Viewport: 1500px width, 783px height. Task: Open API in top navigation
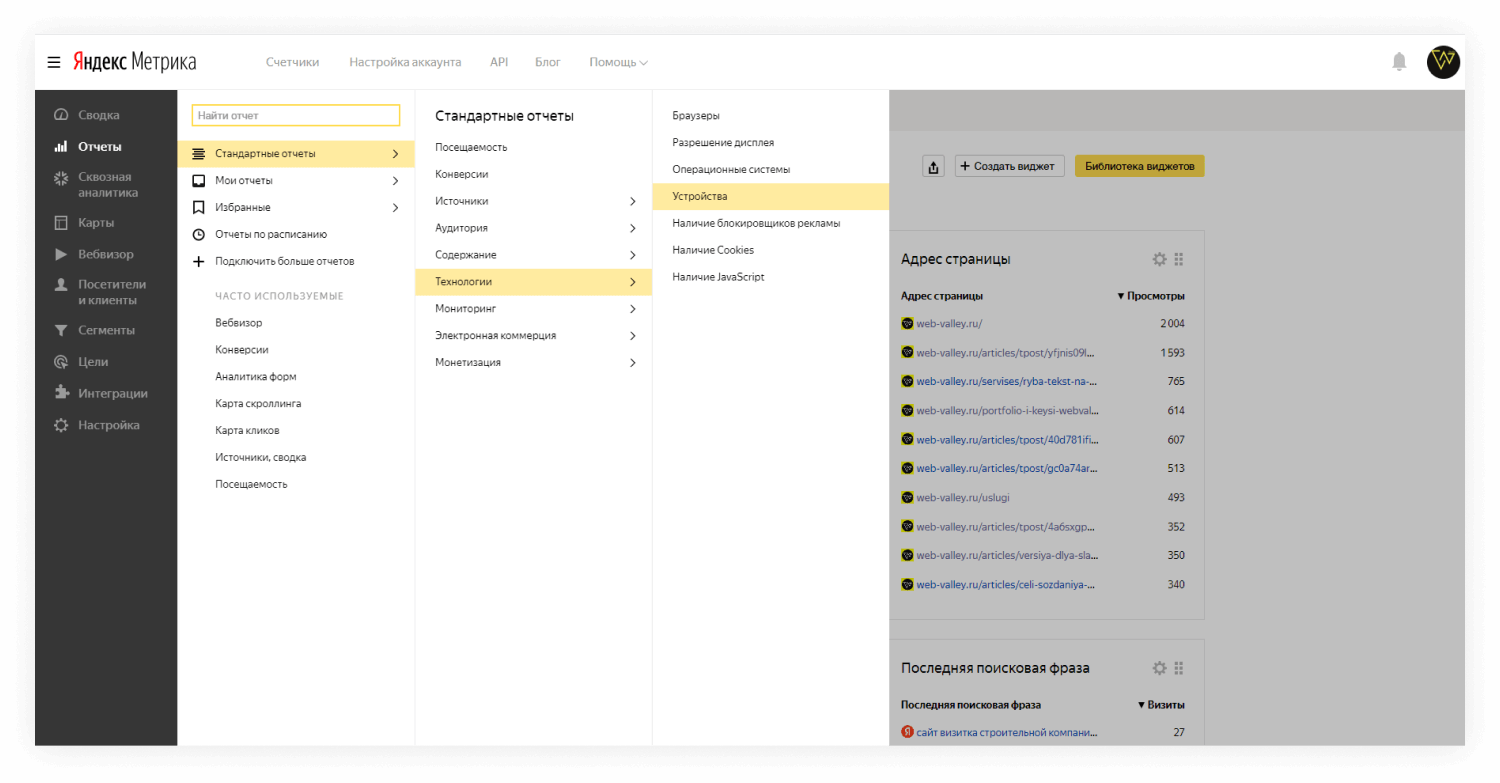(499, 62)
